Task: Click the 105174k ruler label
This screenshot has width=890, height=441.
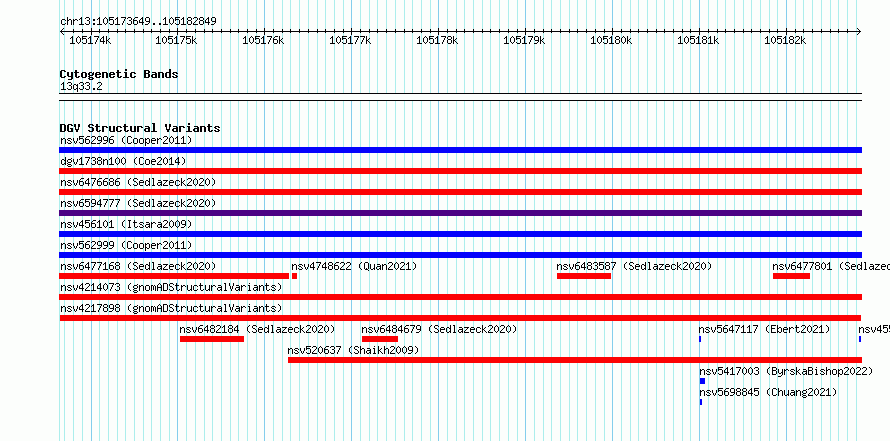Action: [90, 40]
